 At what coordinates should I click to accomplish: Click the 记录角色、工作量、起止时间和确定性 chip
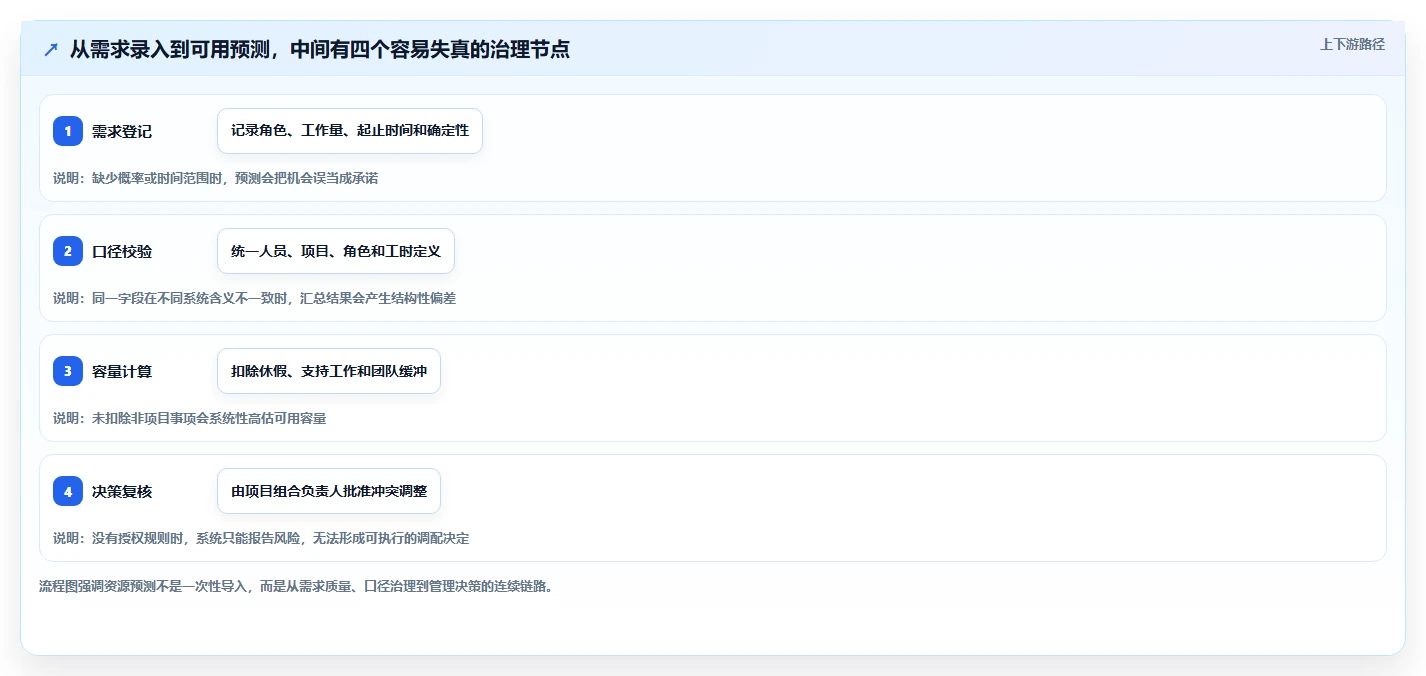pyautogui.click(x=350, y=131)
